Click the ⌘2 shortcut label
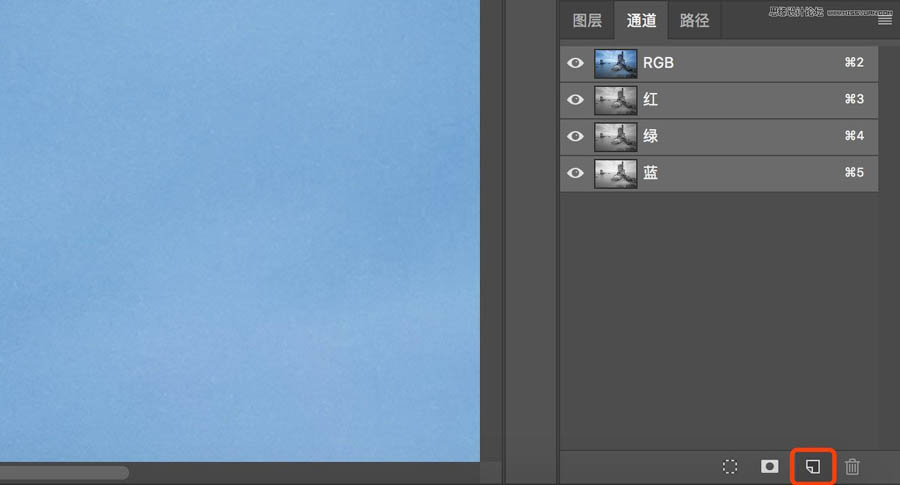 (854, 63)
